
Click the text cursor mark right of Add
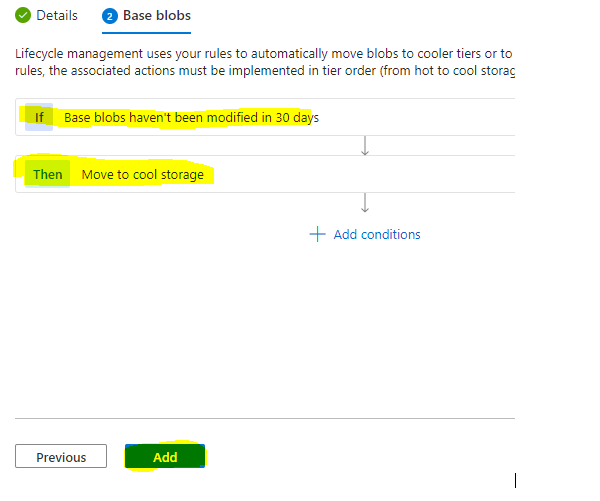click(x=515, y=480)
